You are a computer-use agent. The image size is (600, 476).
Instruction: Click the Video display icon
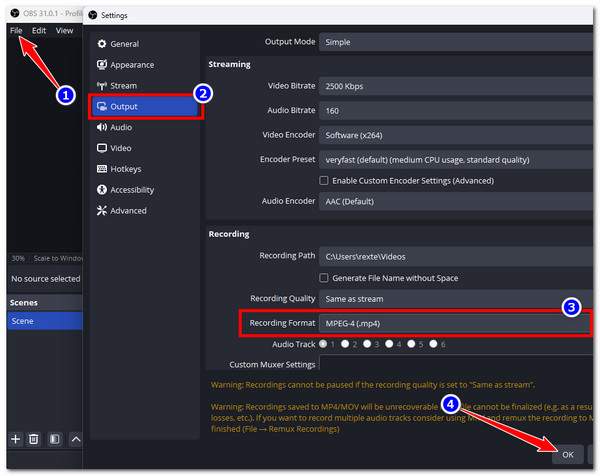102,148
